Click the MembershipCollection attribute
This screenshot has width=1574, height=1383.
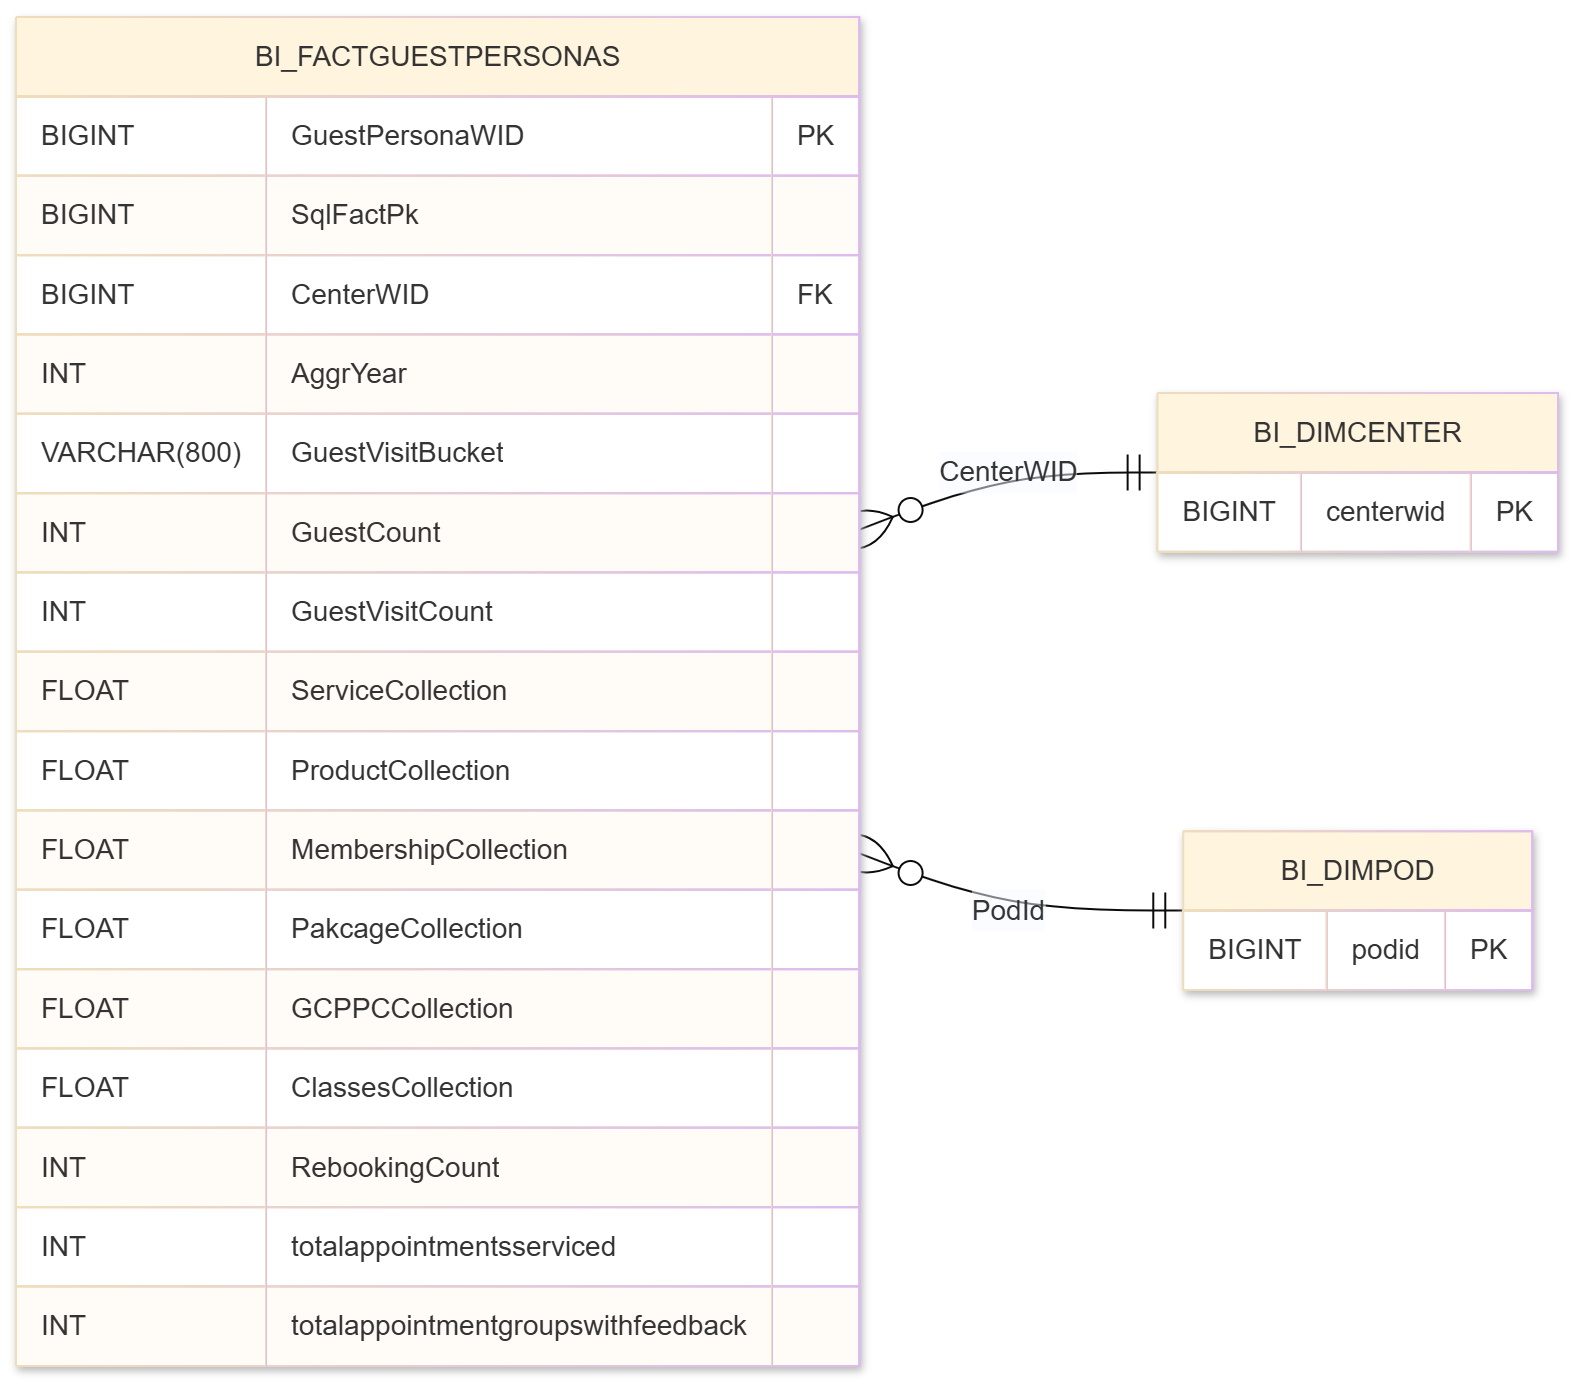click(x=429, y=850)
